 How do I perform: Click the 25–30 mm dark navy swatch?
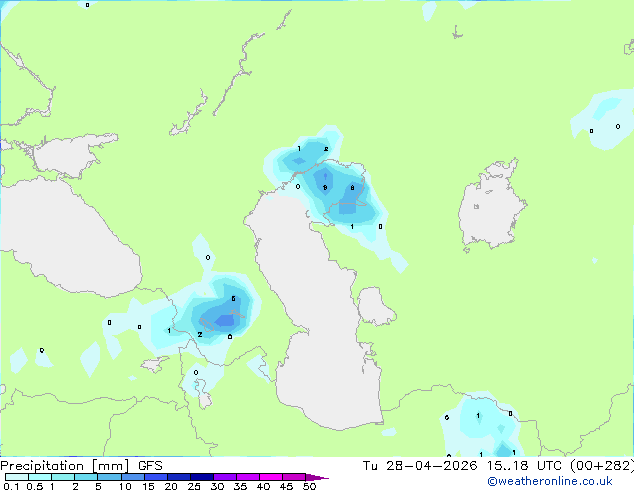(x=202, y=477)
